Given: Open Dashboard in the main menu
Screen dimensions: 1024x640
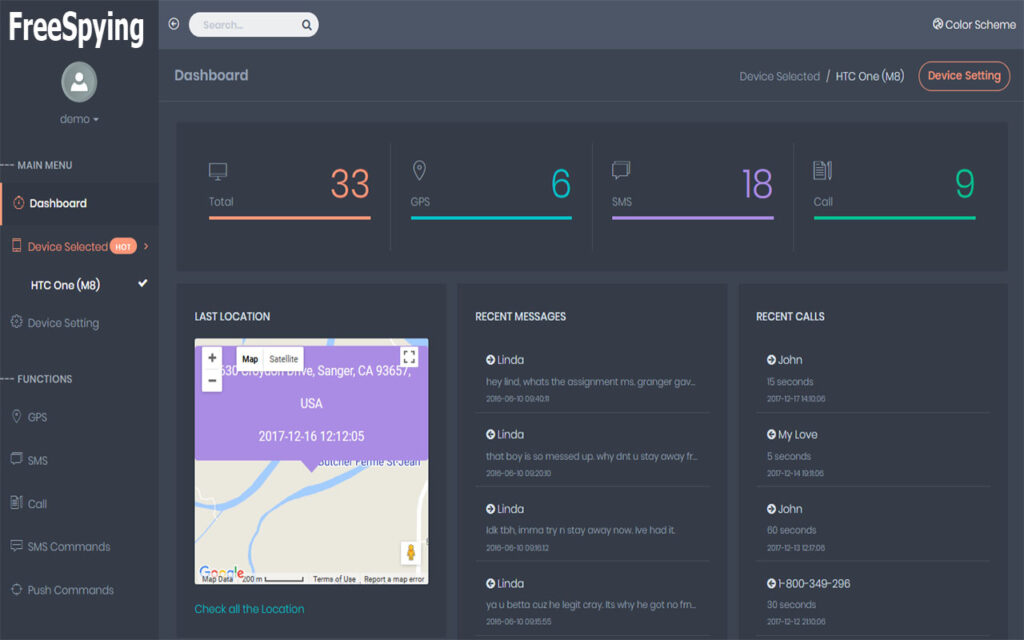Looking at the screenshot, I should [58, 203].
